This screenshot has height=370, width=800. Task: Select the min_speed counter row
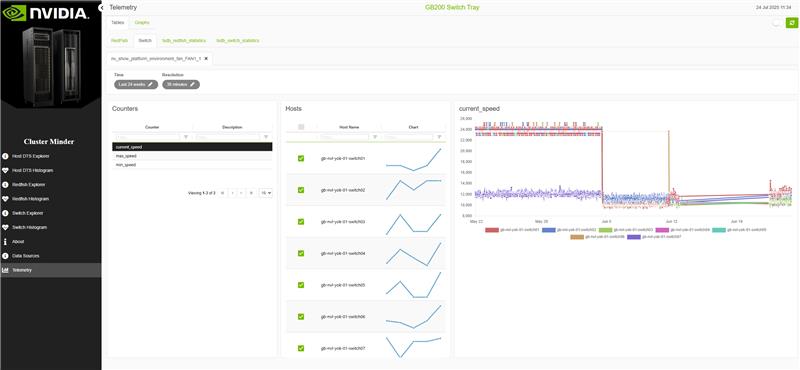(192, 165)
